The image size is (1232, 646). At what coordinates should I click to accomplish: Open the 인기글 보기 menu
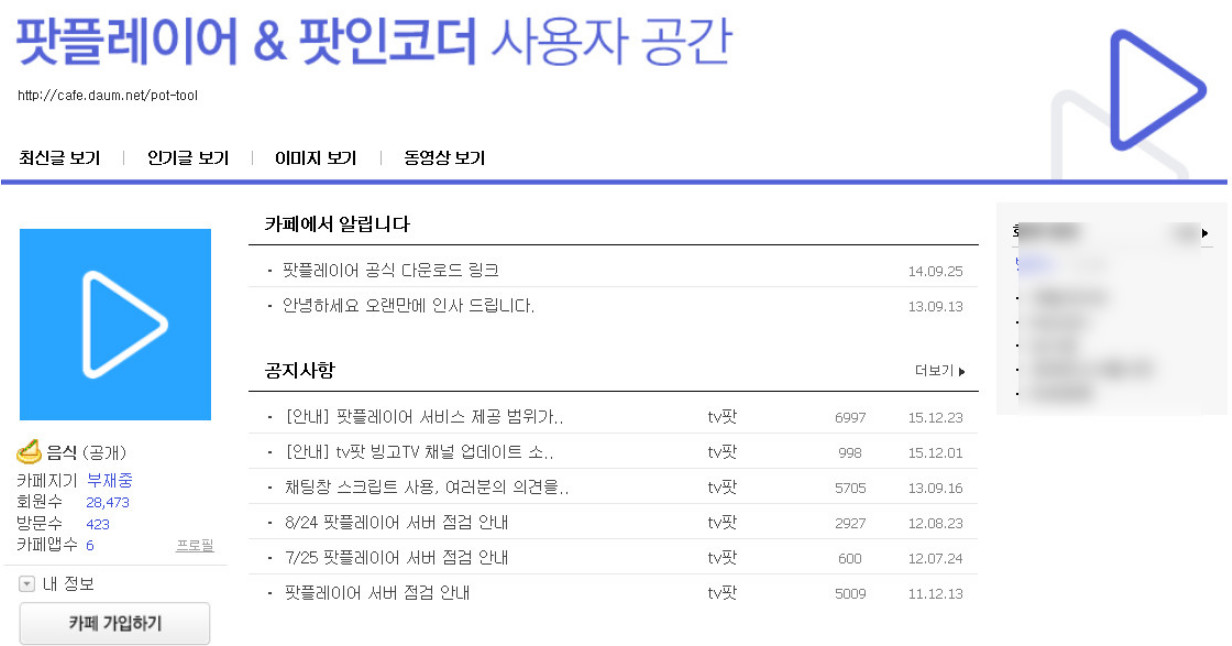coord(189,157)
